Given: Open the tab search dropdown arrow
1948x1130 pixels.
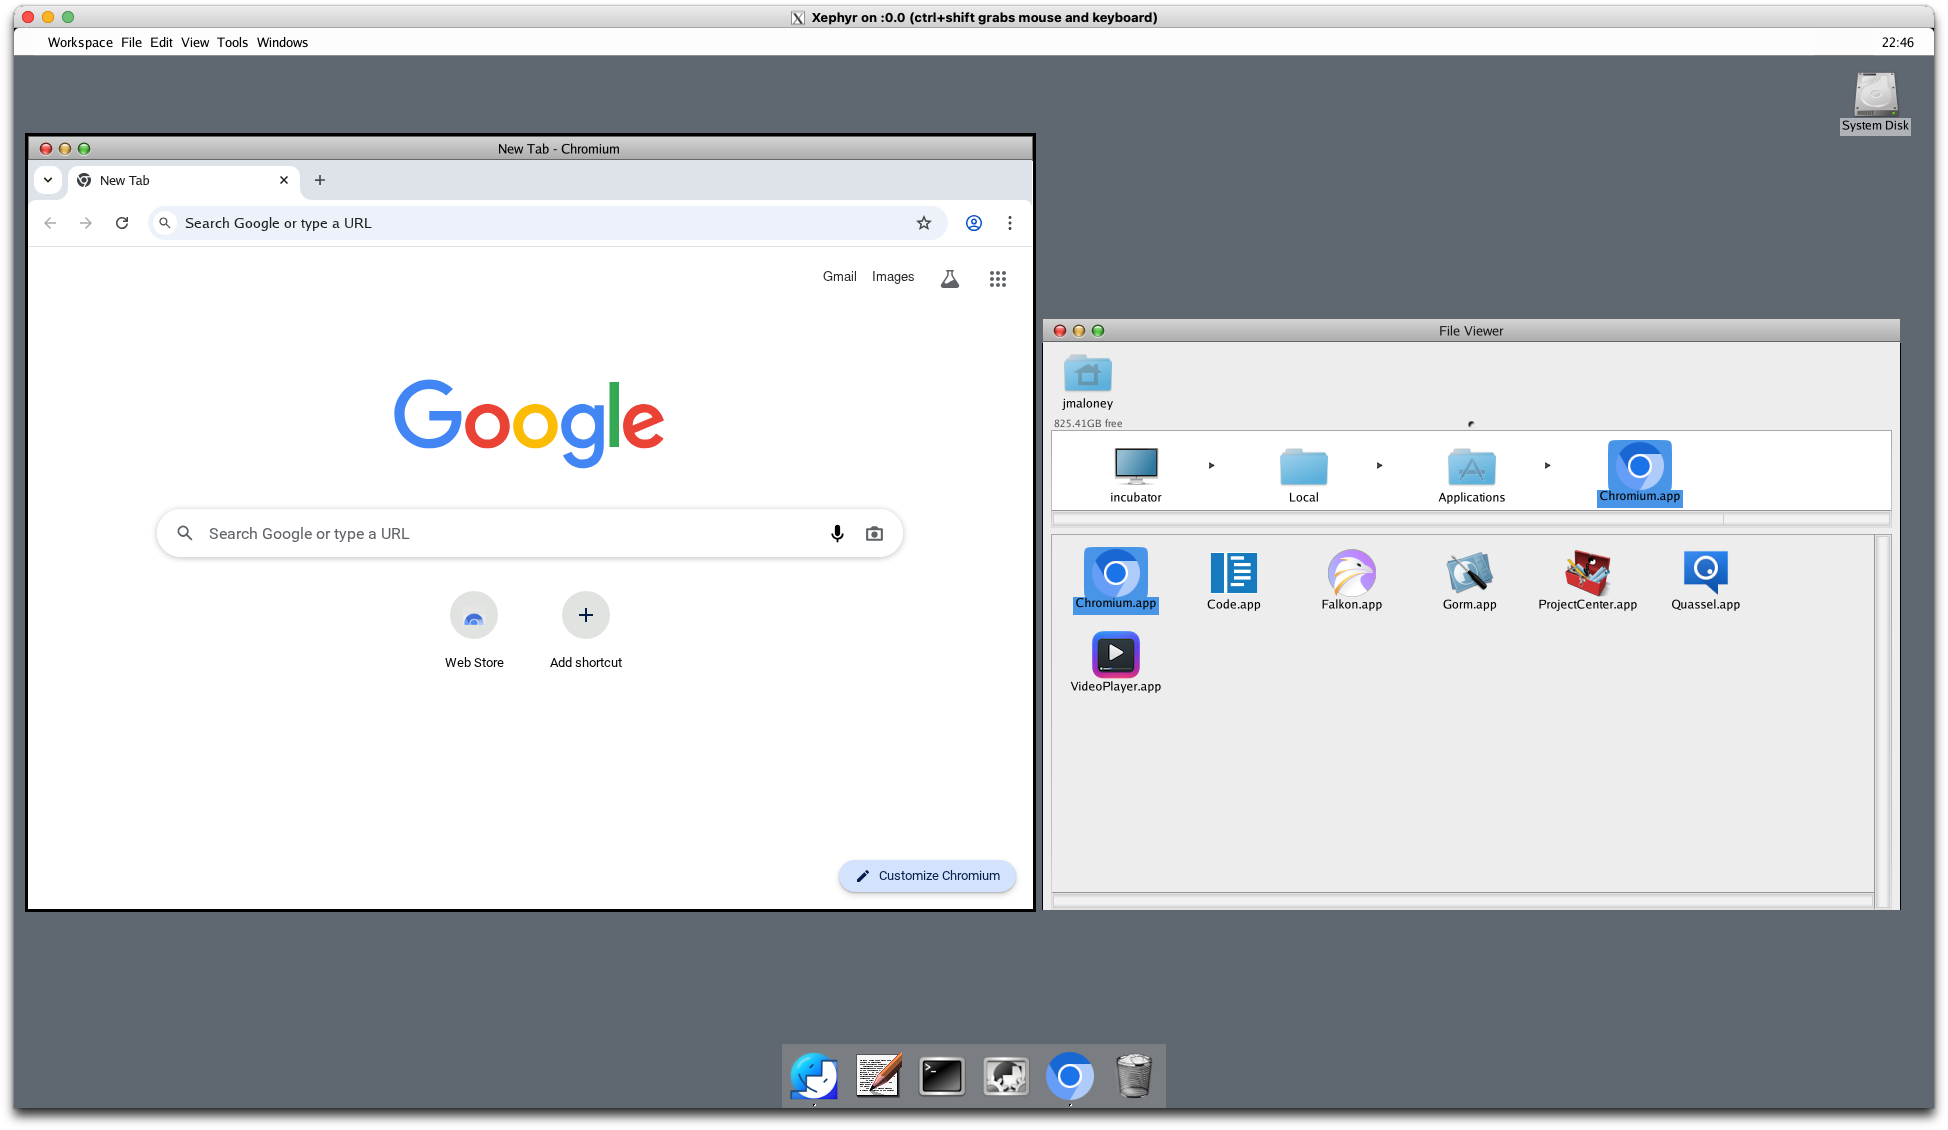Looking at the screenshot, I should [x=48, y=180].
